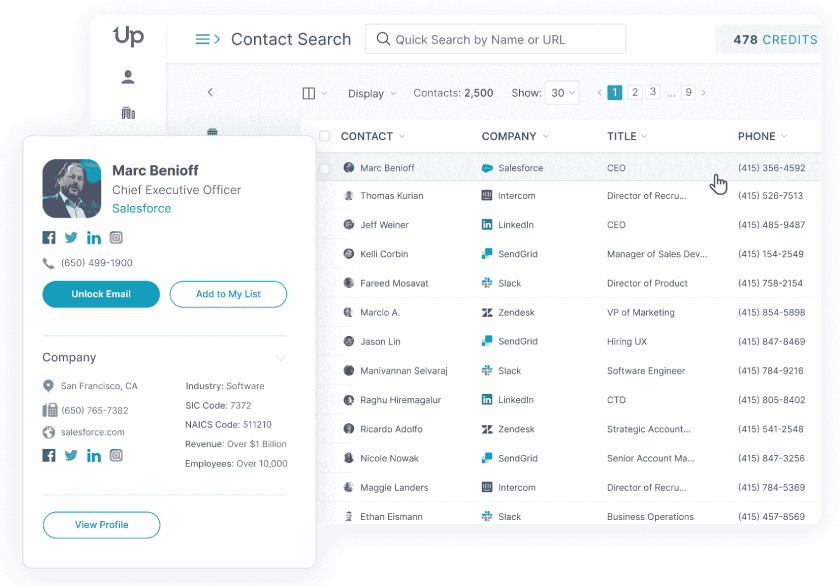Image resolution: width=840 pixels, height=586 pixels.
Task: Open the companies building sidebar icon
Action: 128,113
